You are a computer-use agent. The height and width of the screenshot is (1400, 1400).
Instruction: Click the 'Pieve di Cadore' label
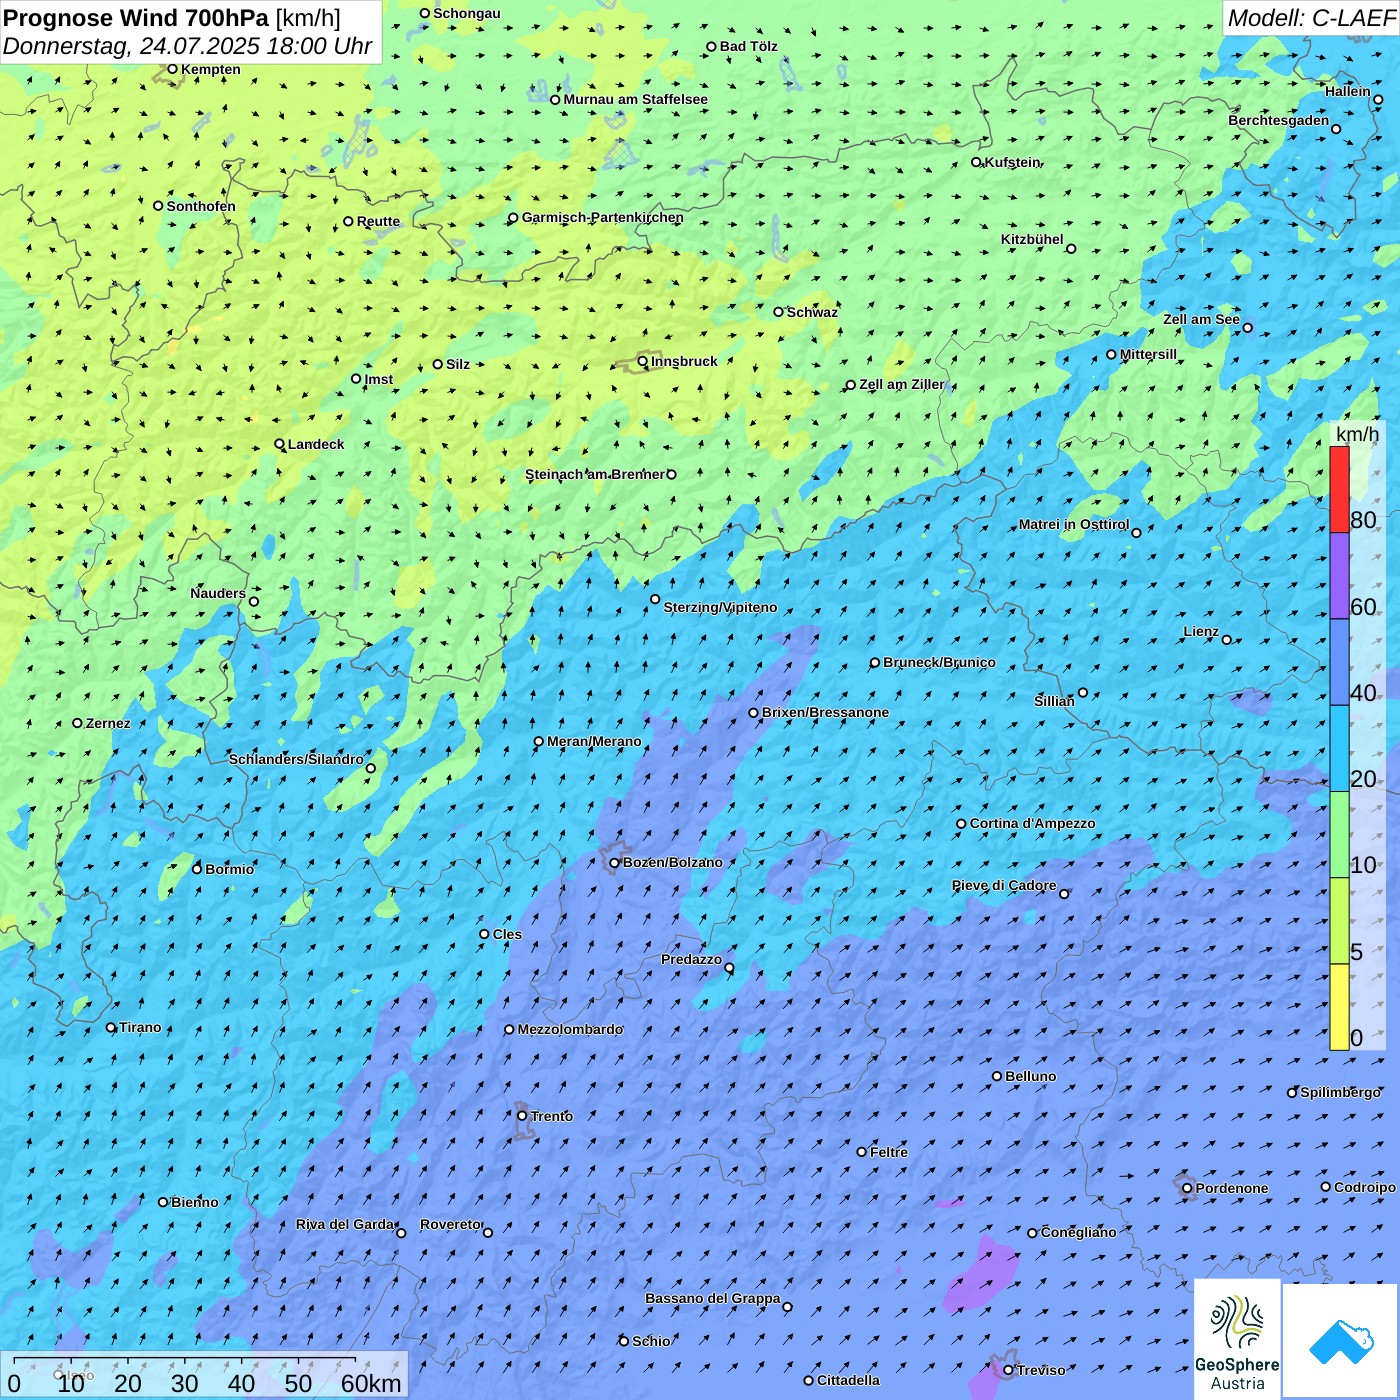(x=1004, y=885)
